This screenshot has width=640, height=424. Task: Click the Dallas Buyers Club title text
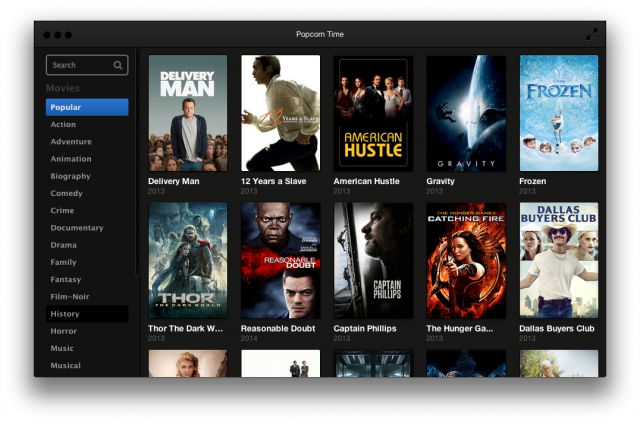click(x=557, y=329)
